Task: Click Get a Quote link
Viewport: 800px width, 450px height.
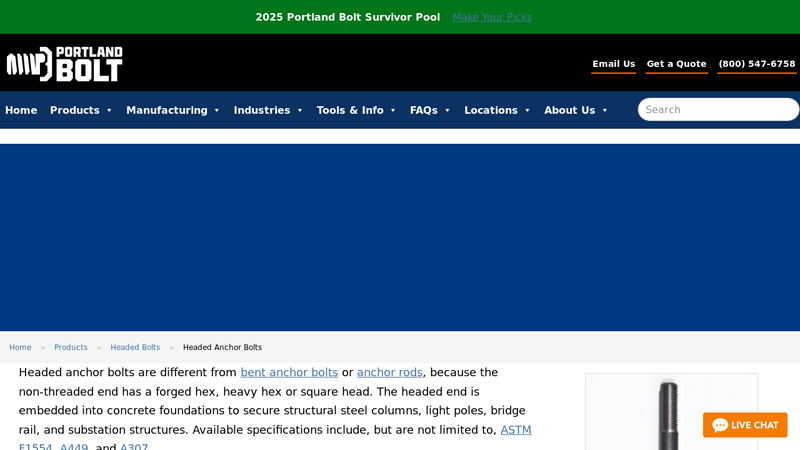Action: click(x=676, y=64)
